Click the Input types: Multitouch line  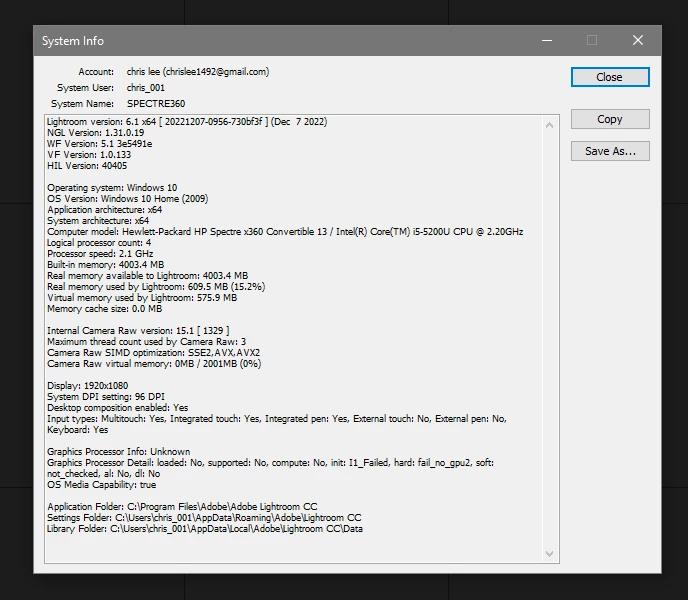coord(277,418)
